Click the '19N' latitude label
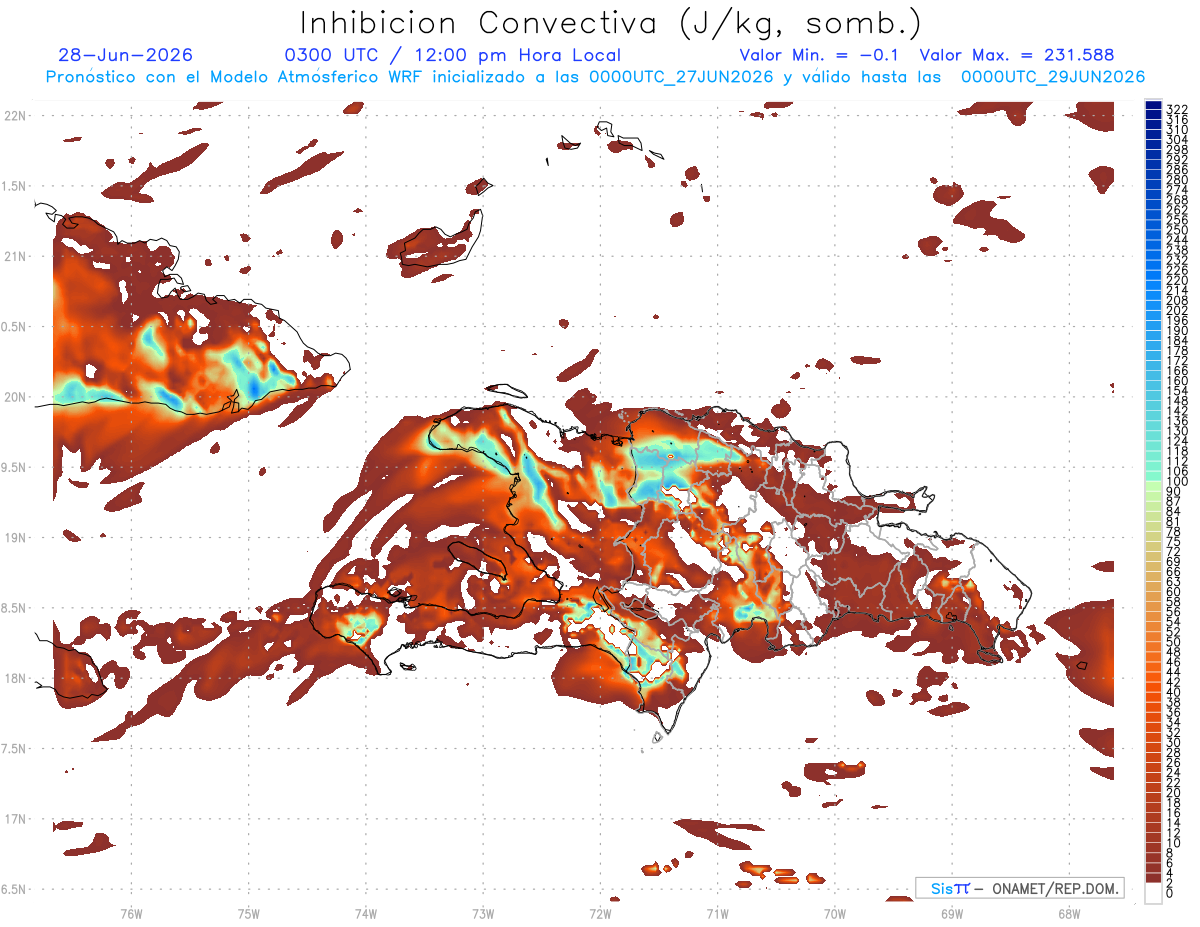The width and height of the screenshot is (1200, 927). (x=14, y=537)
